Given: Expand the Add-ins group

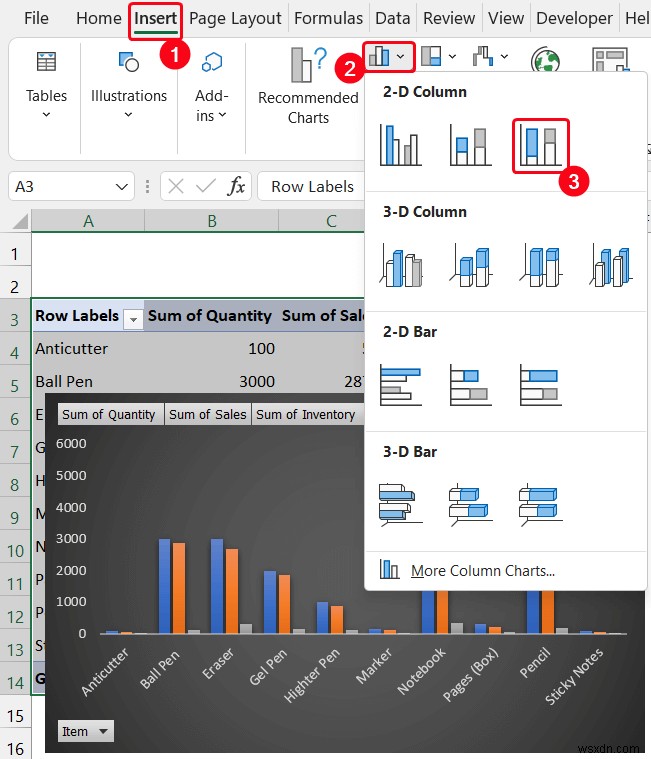Looking at the screenshot, I should pos(212,85).
